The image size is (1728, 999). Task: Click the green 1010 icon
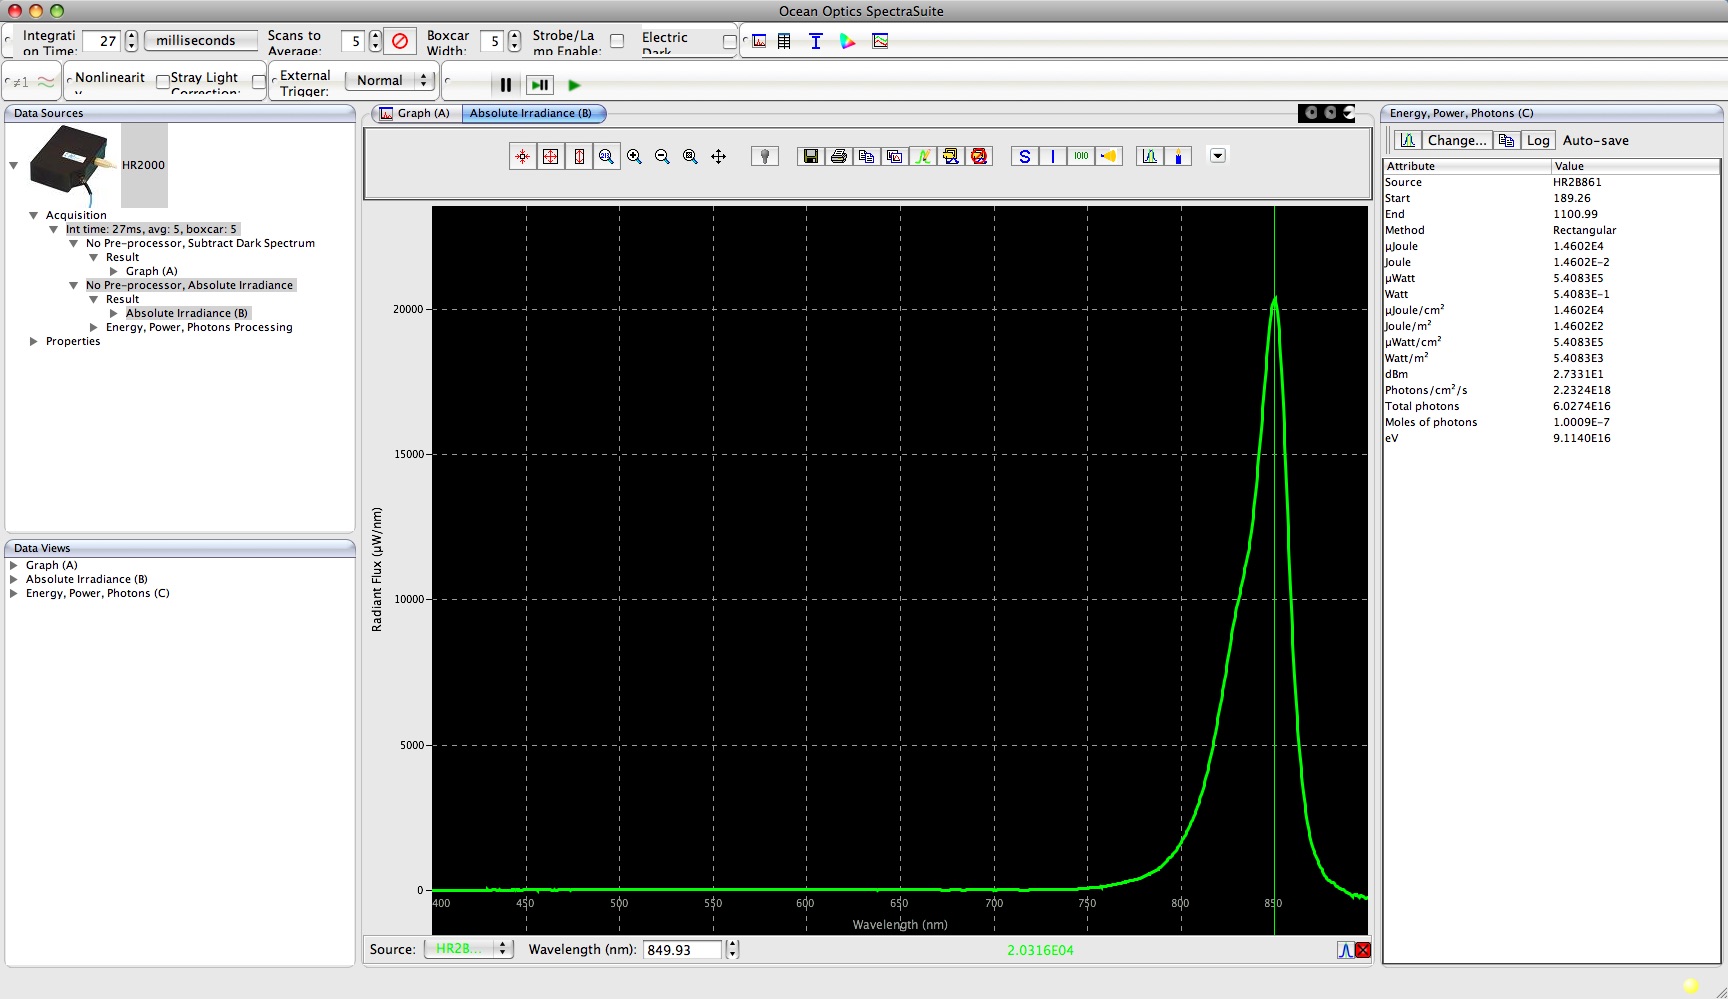click(x=1081, y=156)
